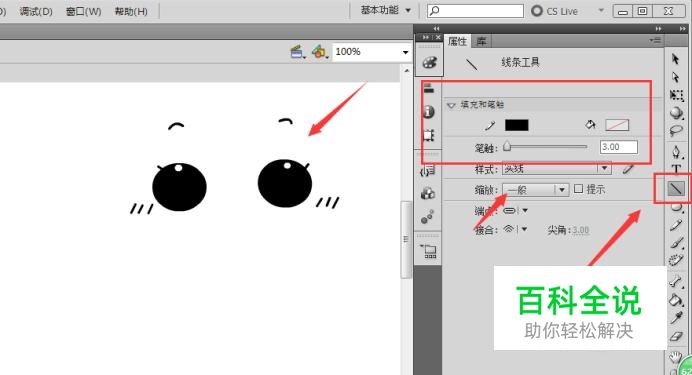
Task: Open the Info panel icon
Action: [429, 112]
